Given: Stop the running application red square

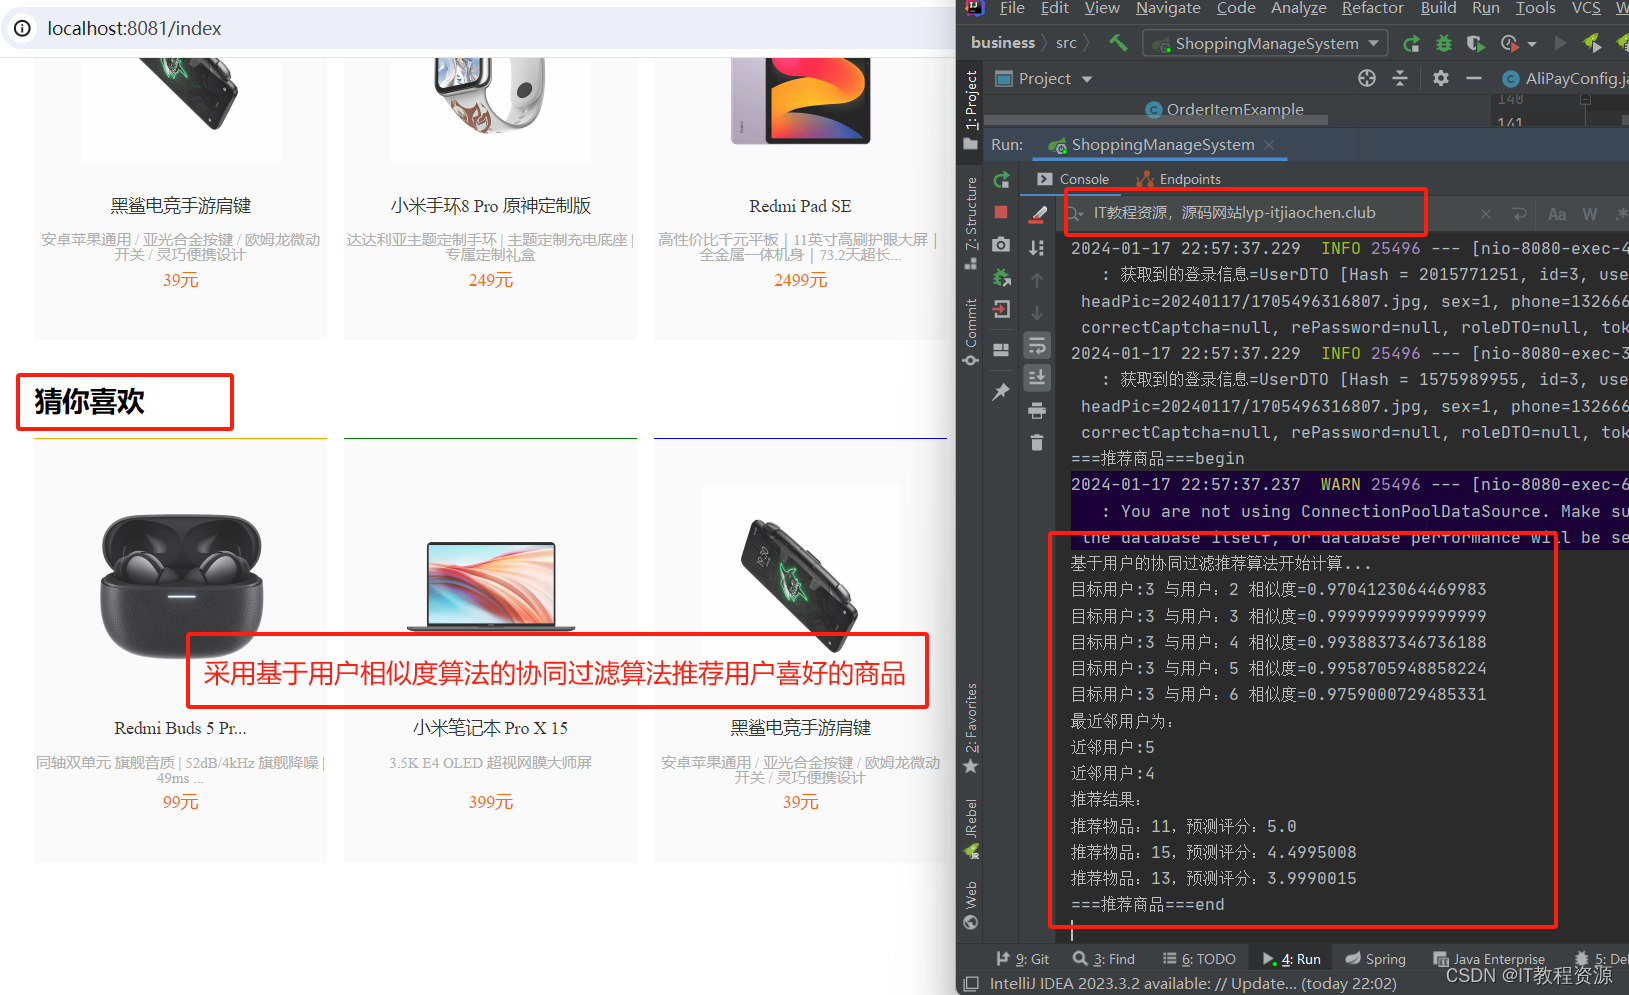Looking at the screenshot, I should (x=1001, y=212).
